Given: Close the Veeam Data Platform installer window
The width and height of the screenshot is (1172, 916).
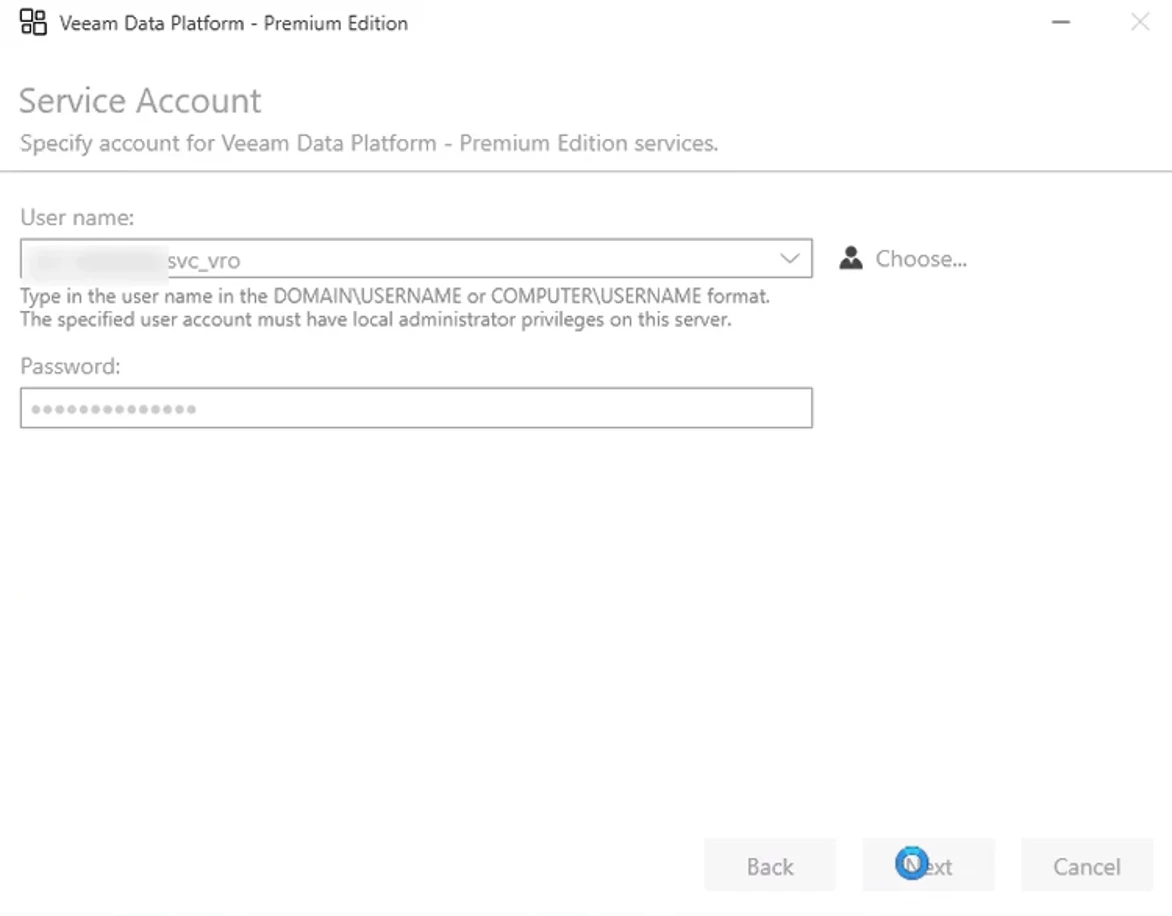Looking at the screenshot, I should 1140,22.
